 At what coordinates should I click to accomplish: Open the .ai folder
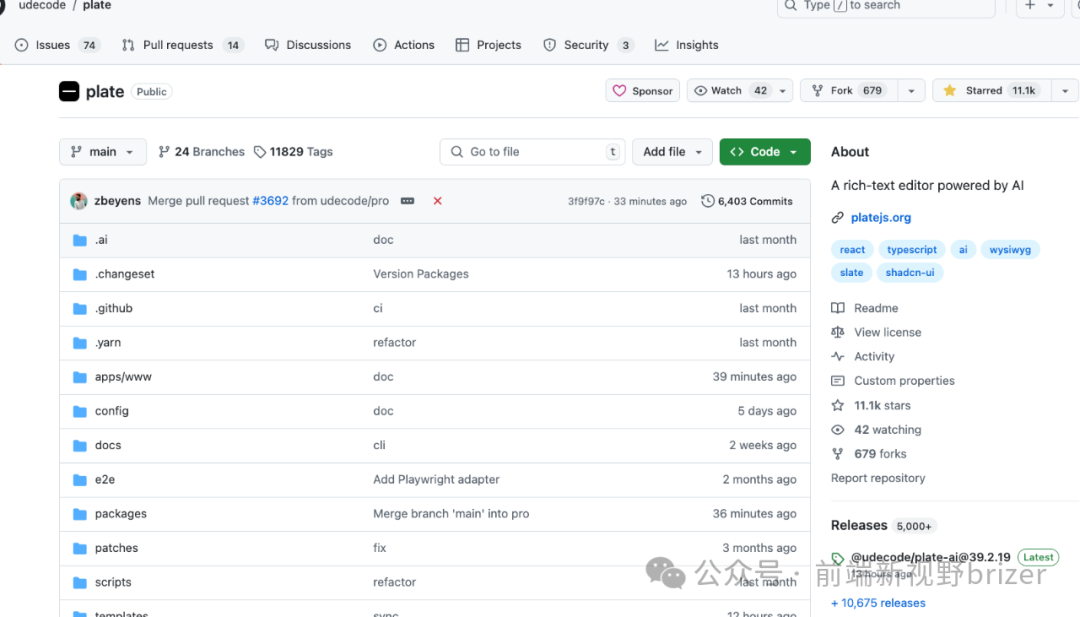[101, 240]
